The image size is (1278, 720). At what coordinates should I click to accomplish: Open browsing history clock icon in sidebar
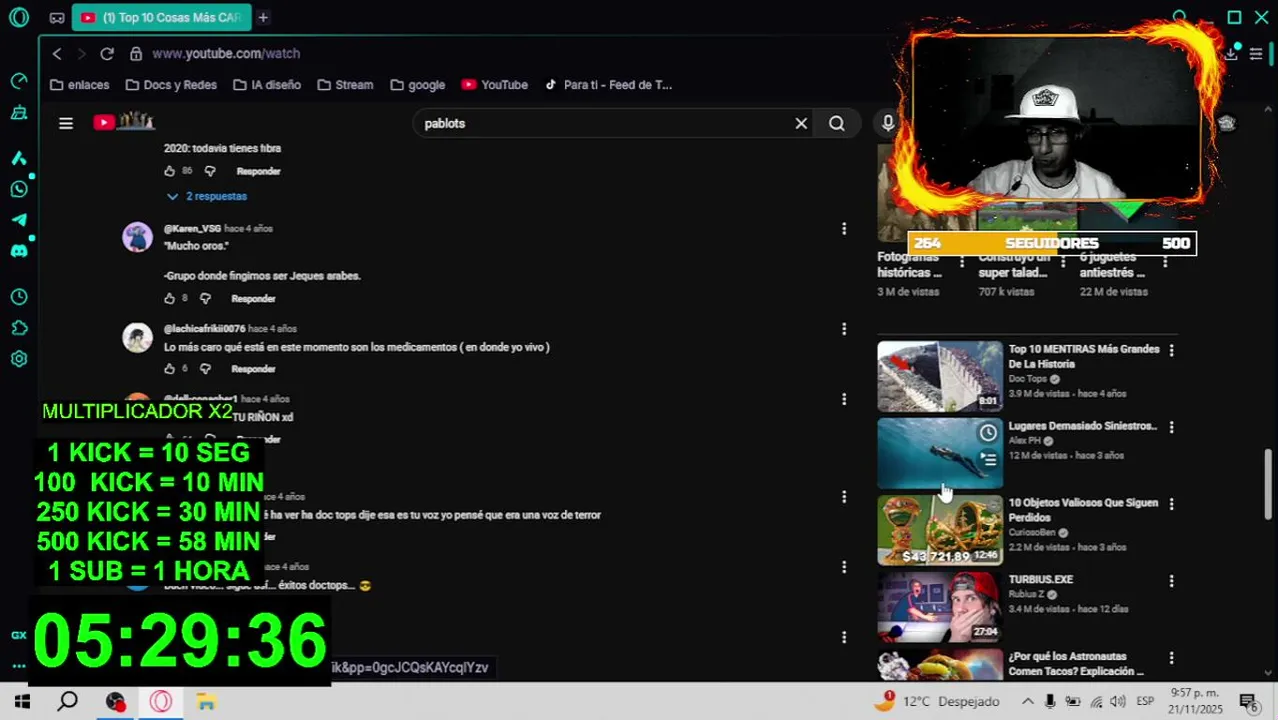click(x=18, y=297)
